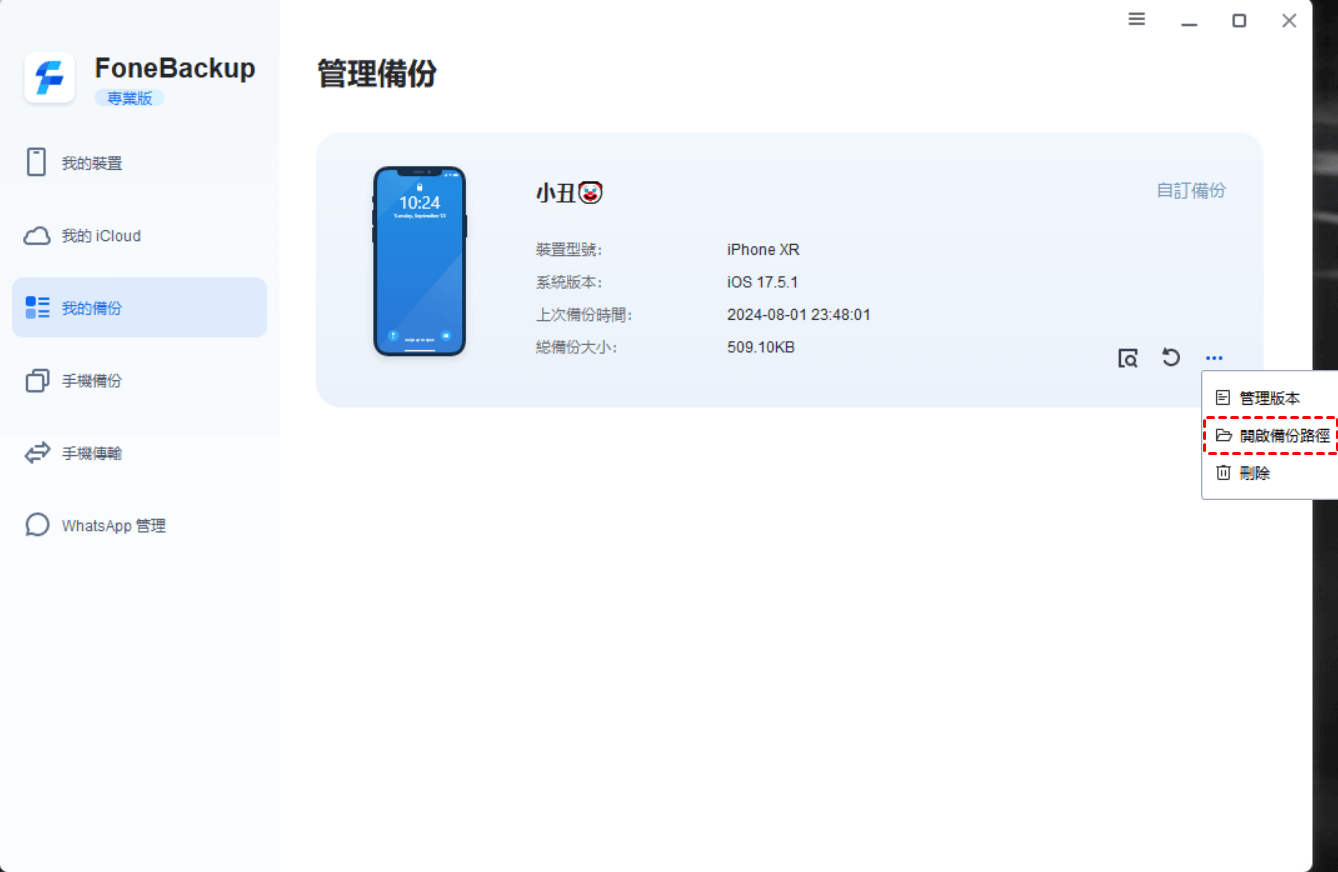Click the 上次備份時間 label

click(x=584, y=315)
